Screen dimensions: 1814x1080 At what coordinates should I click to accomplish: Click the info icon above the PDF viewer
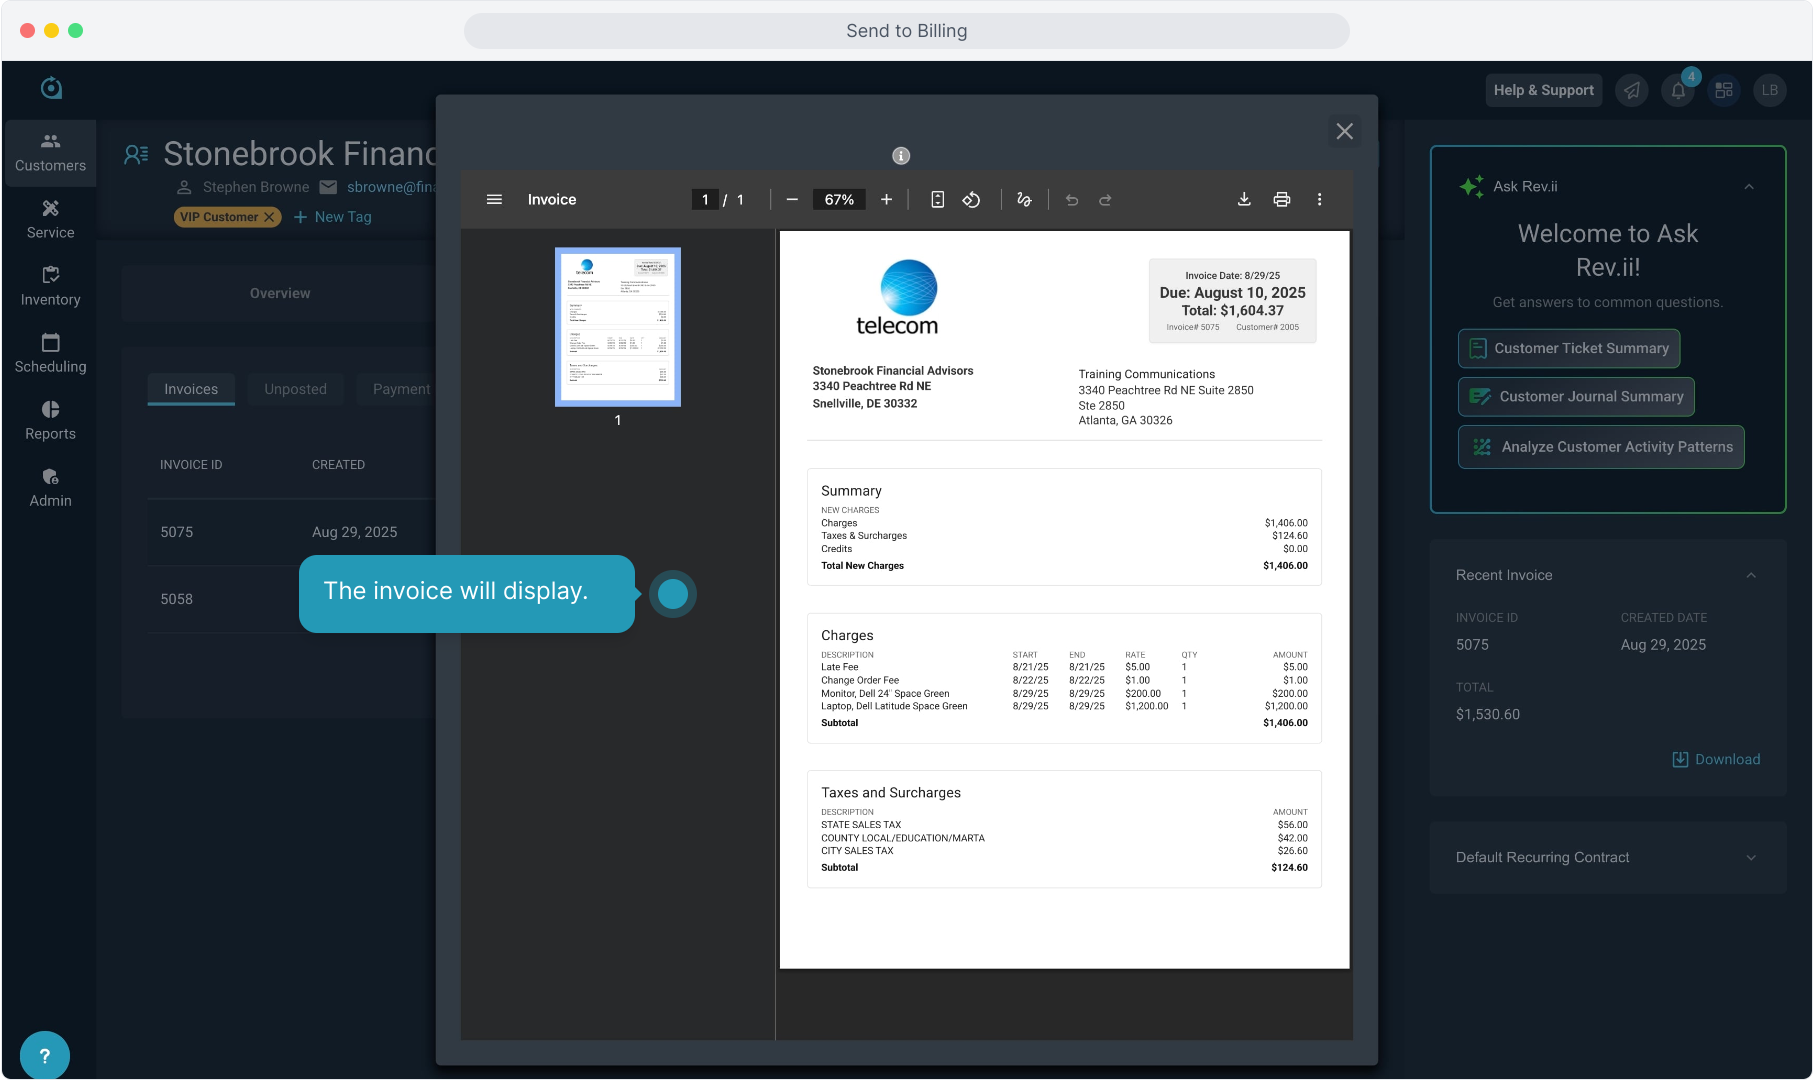pos(901,156)
